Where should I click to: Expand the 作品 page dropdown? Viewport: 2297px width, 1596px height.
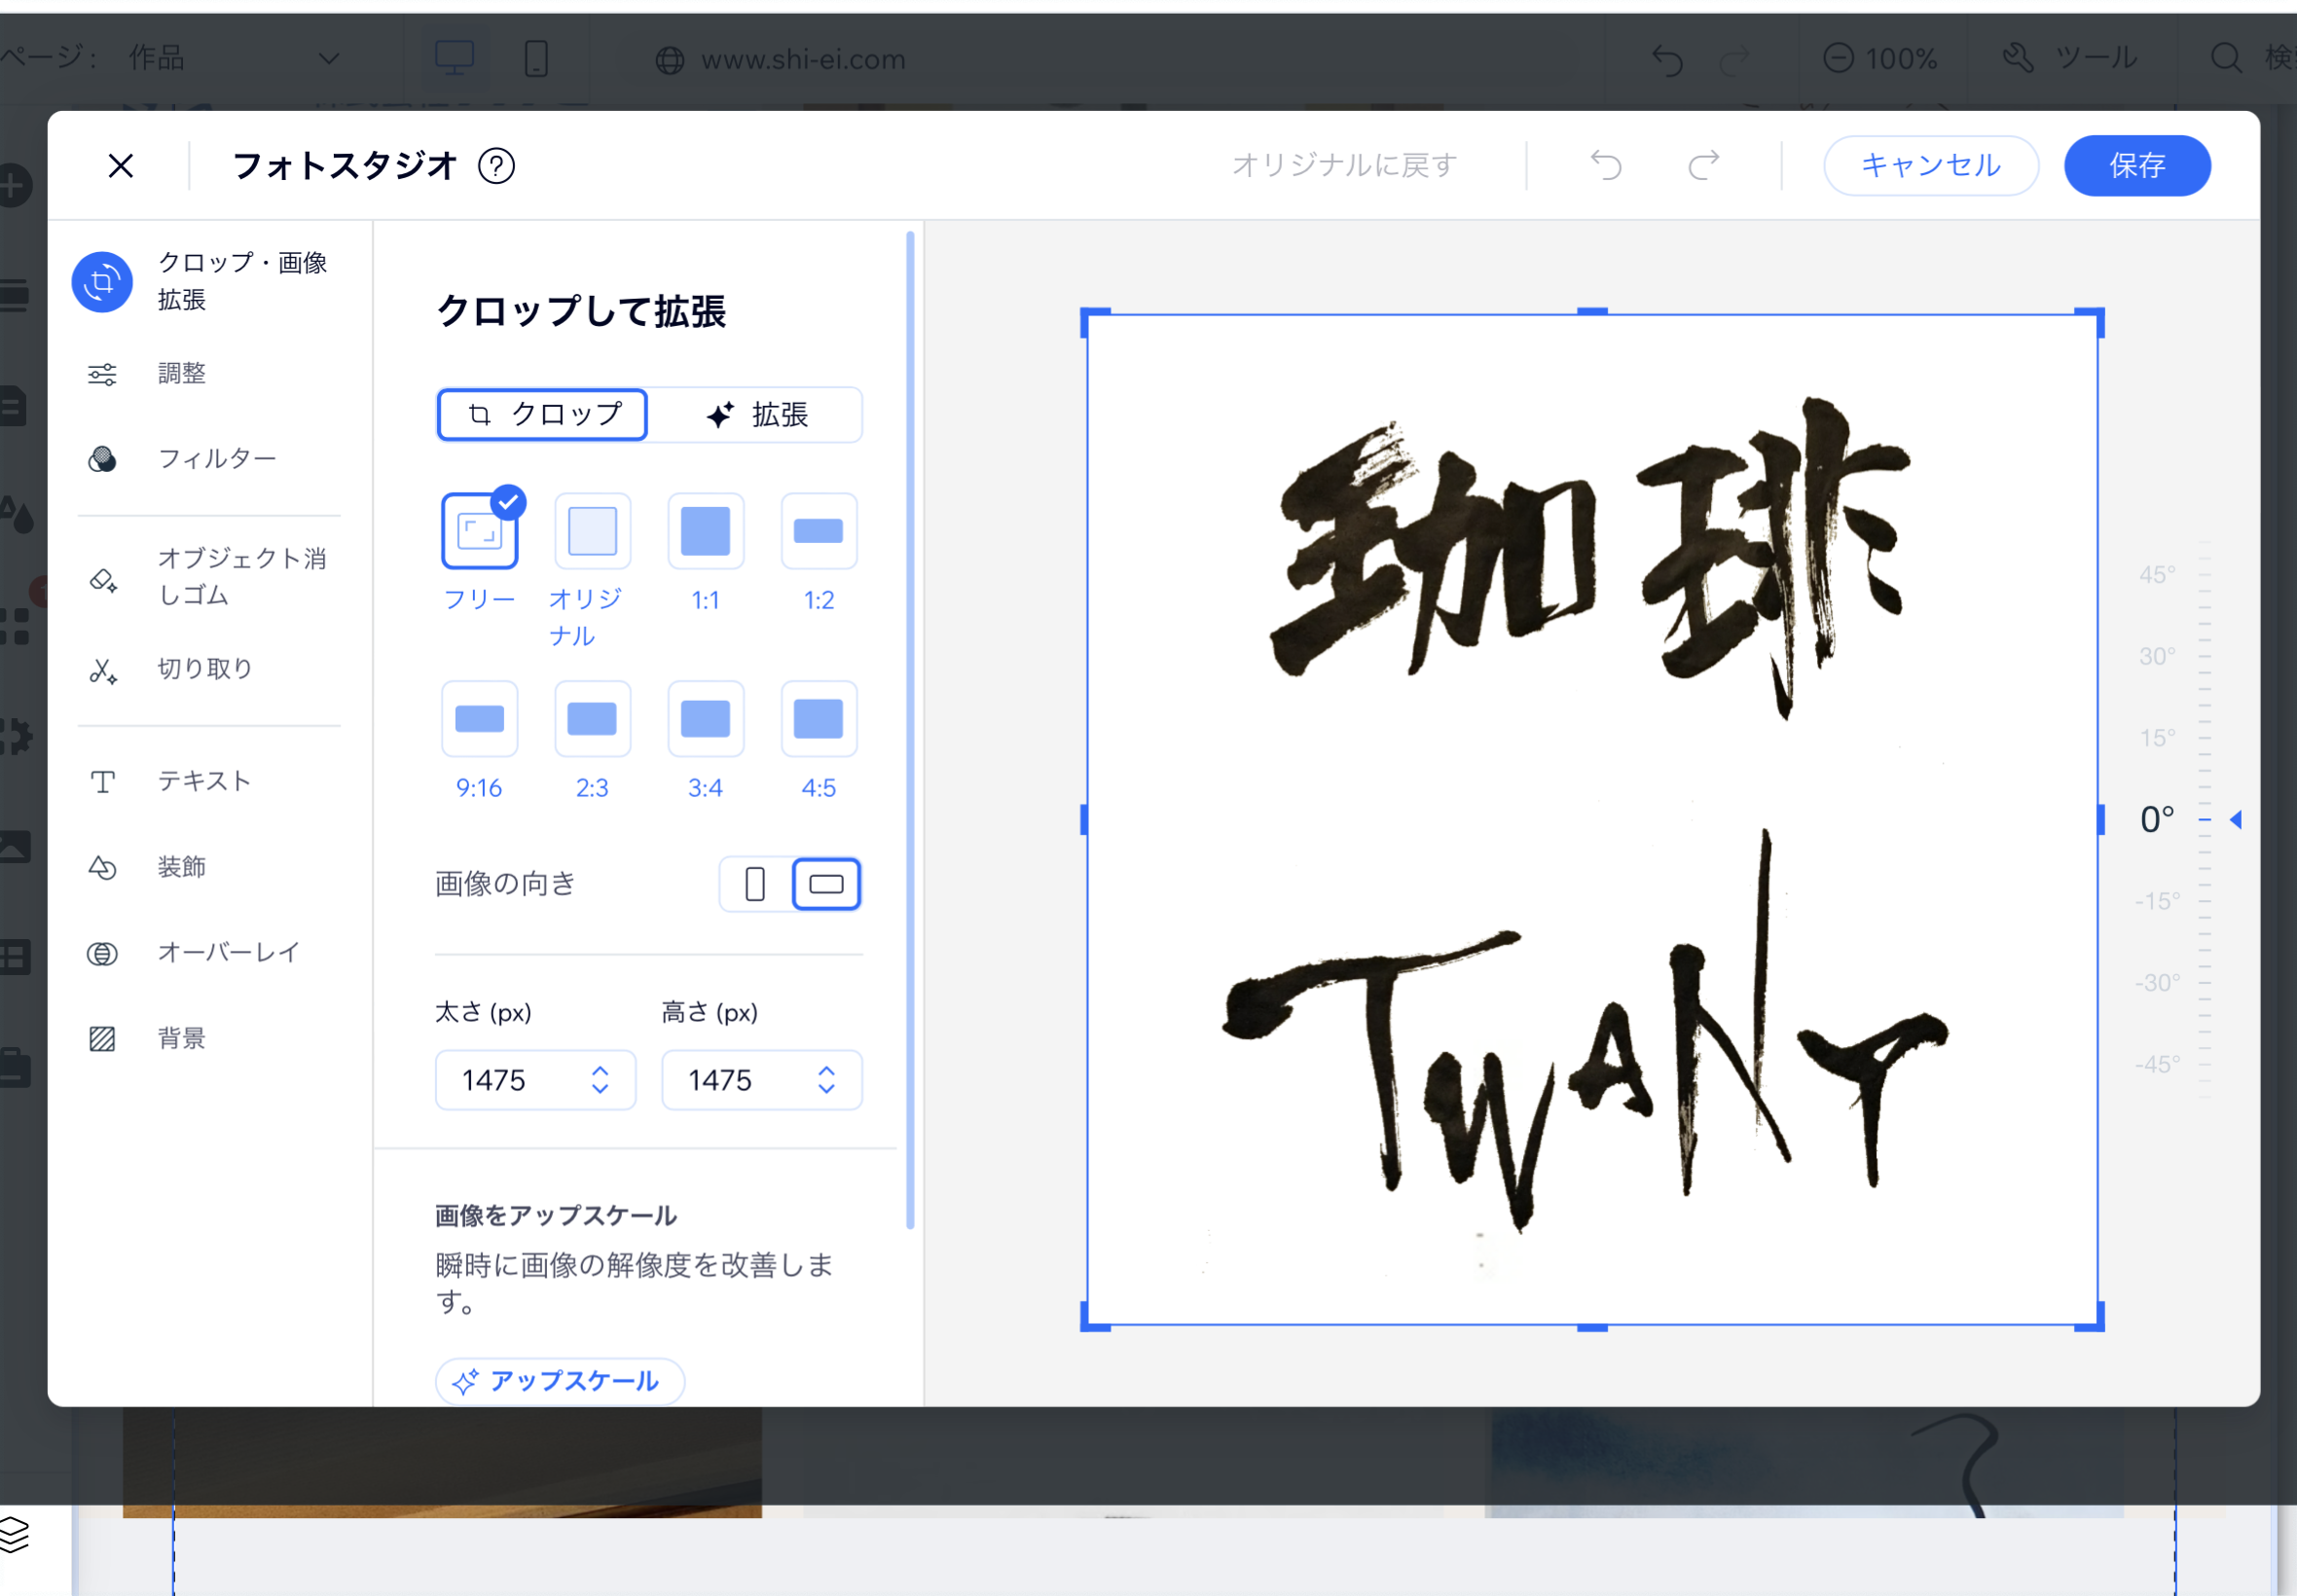(328, 58)
